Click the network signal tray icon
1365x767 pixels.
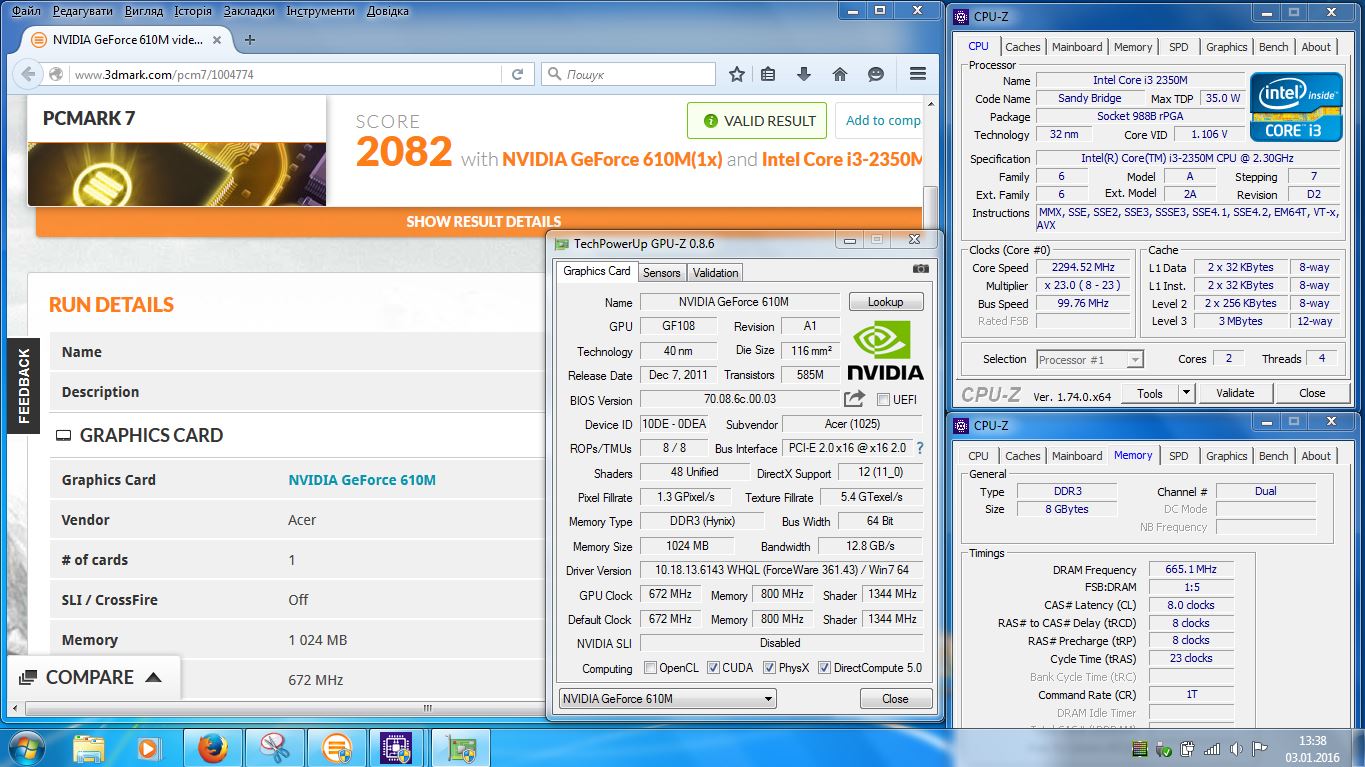pos(1211,748)
